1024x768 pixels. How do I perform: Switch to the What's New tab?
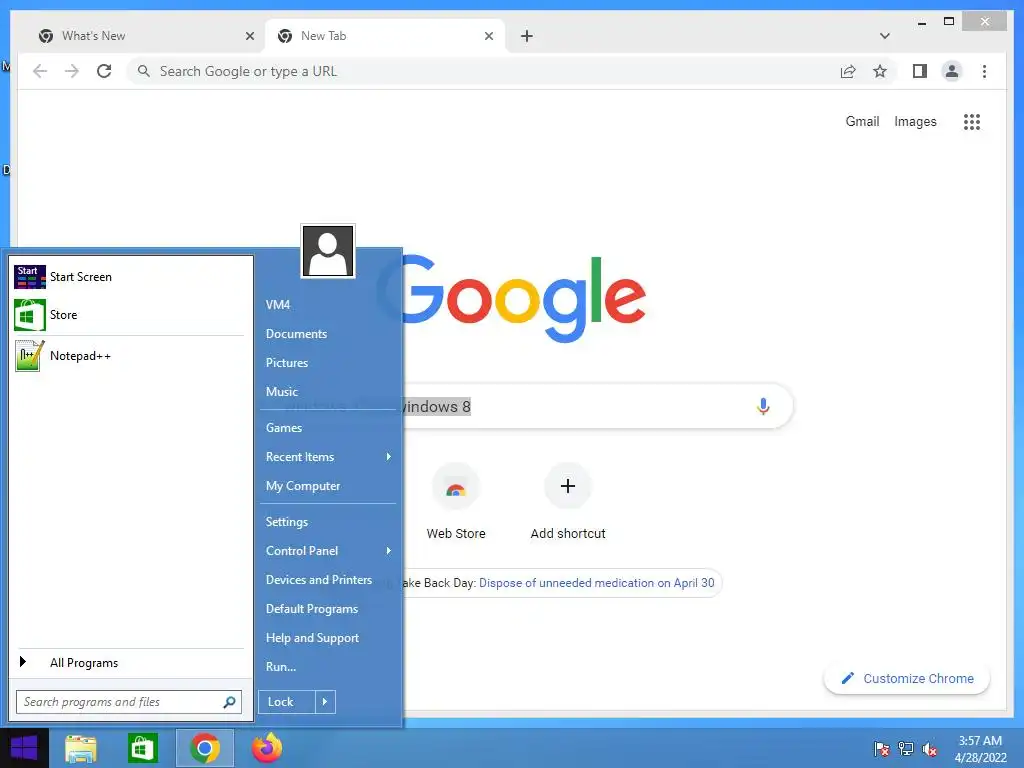[x=146, y=36]
